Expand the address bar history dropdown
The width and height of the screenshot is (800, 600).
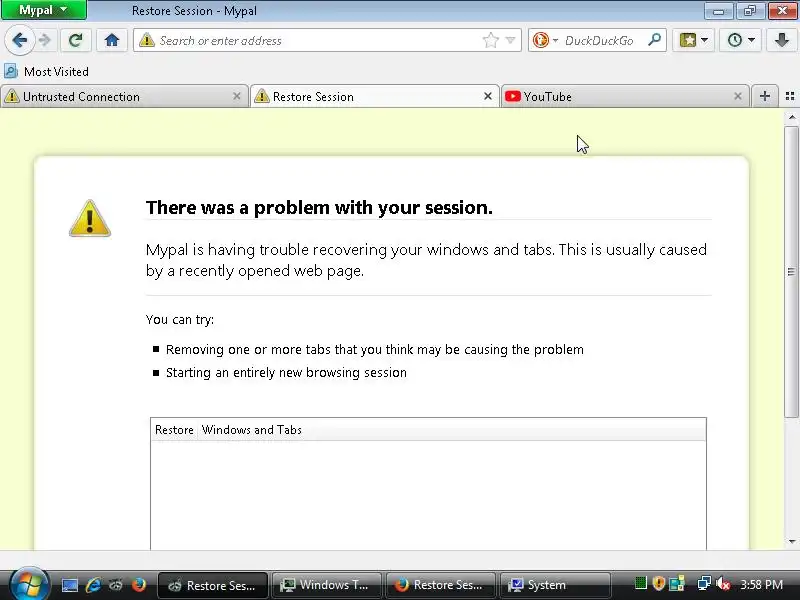[x=510, y=40]
